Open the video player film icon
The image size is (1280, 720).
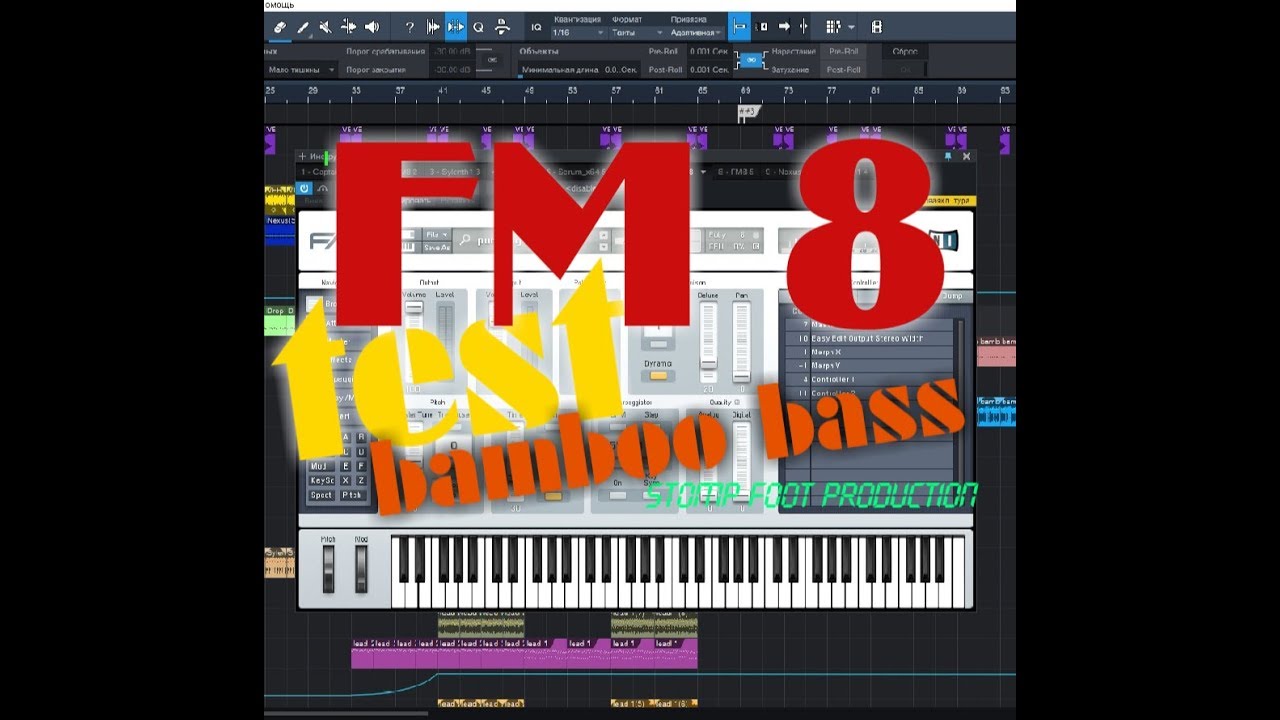click(877, 27)
